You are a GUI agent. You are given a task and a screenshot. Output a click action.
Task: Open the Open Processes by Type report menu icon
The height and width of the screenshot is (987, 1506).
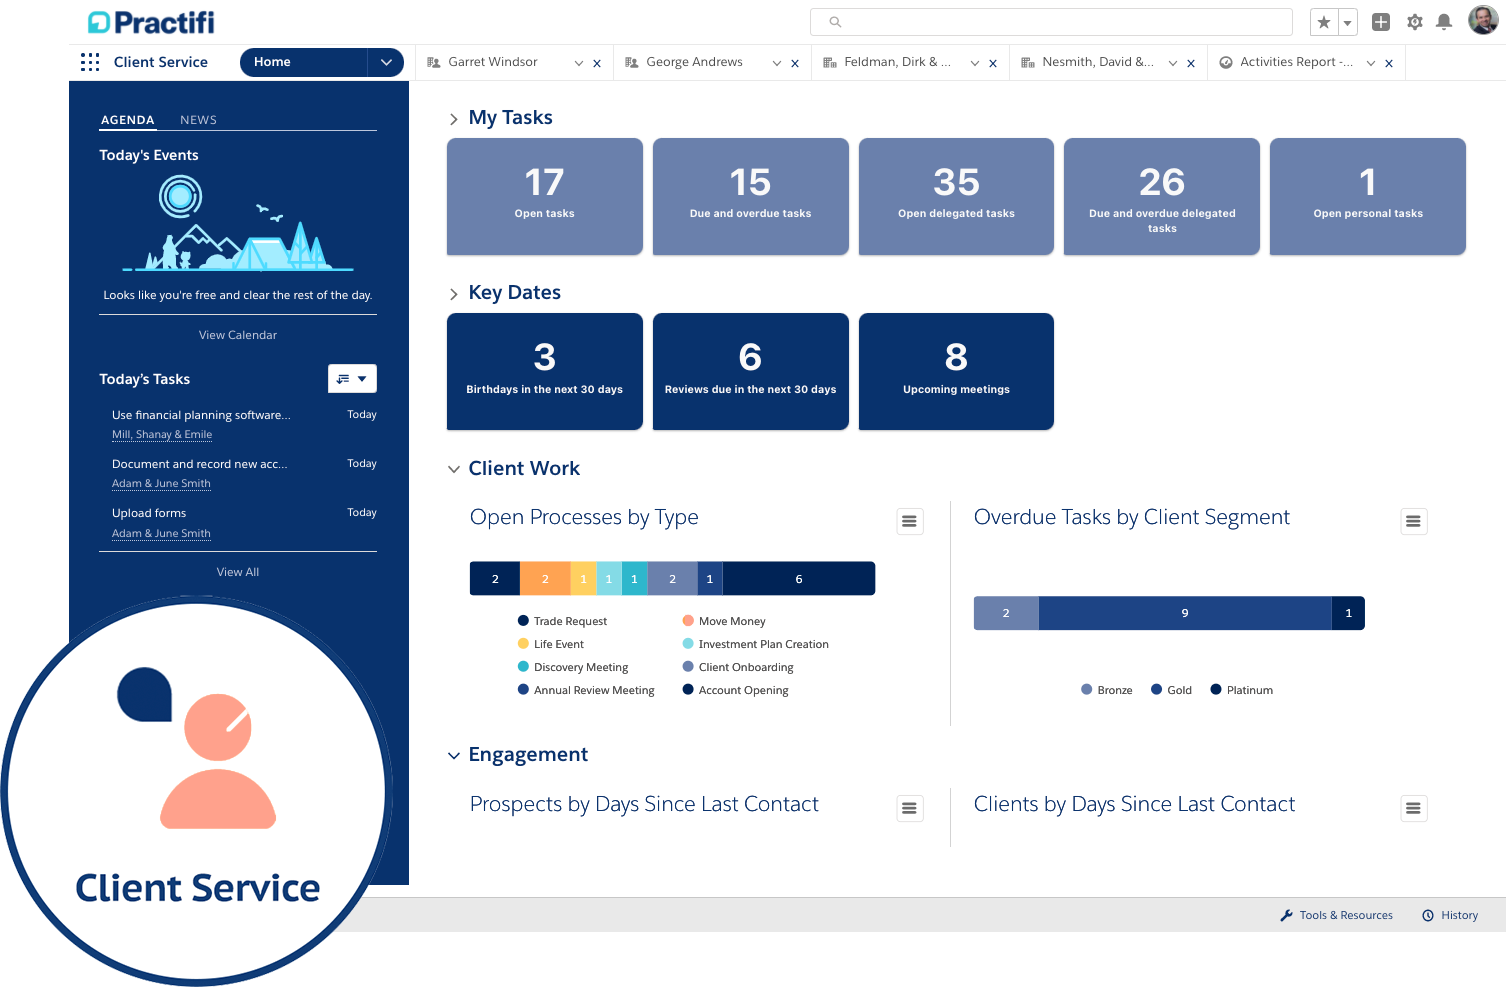[909, 521]
